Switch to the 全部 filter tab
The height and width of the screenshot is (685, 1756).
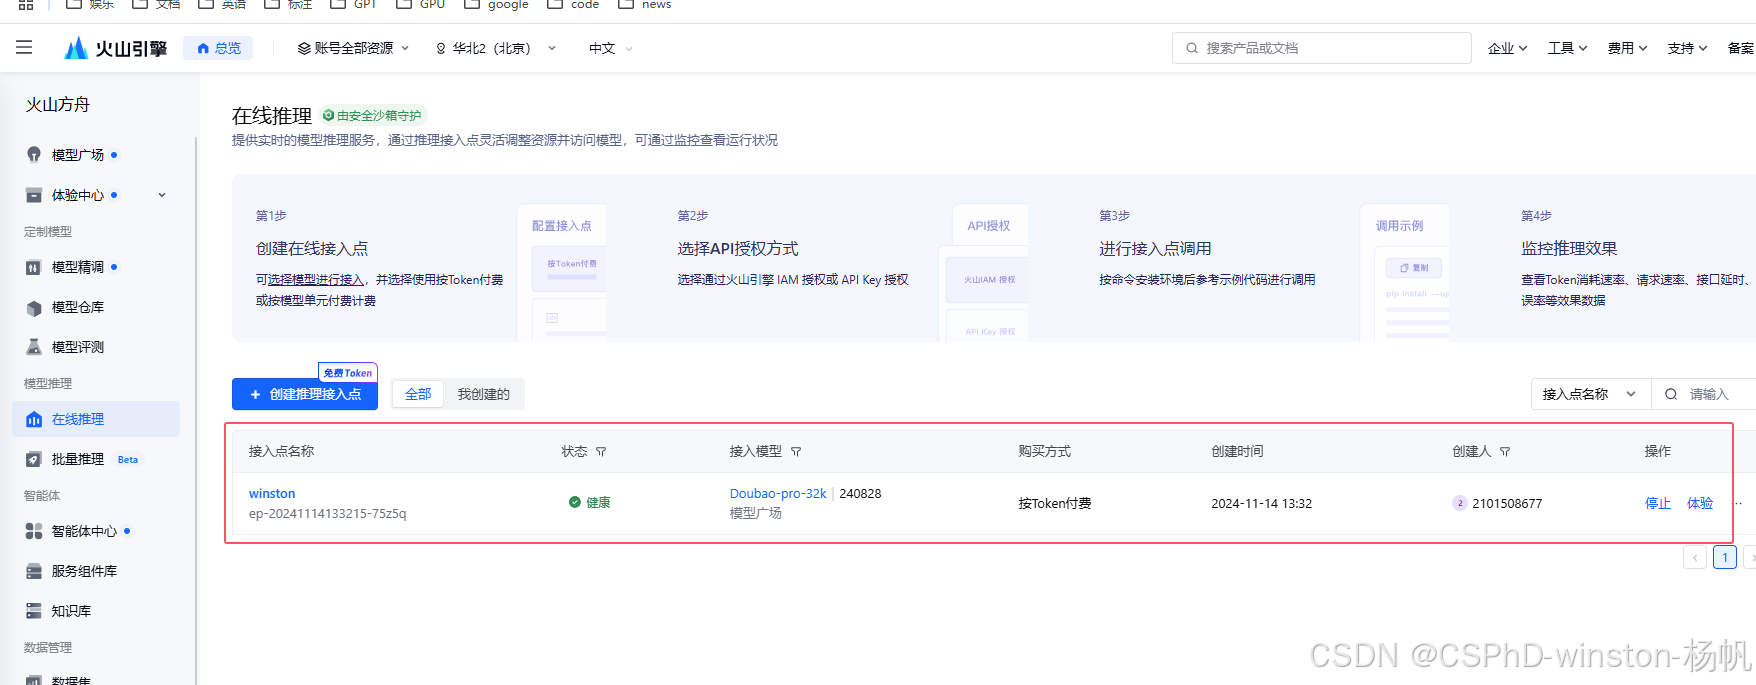pos(418,394)
